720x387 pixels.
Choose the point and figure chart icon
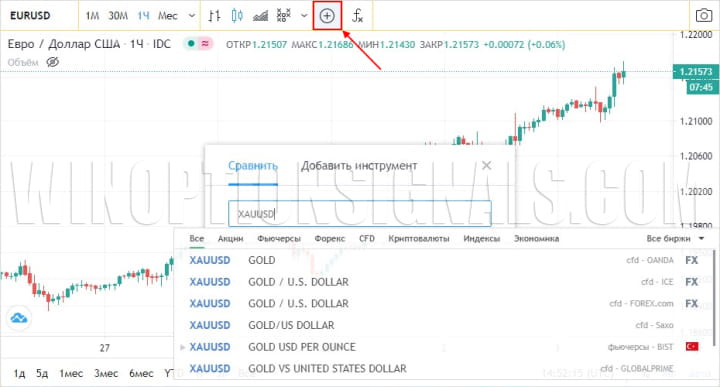pos(284,16)
